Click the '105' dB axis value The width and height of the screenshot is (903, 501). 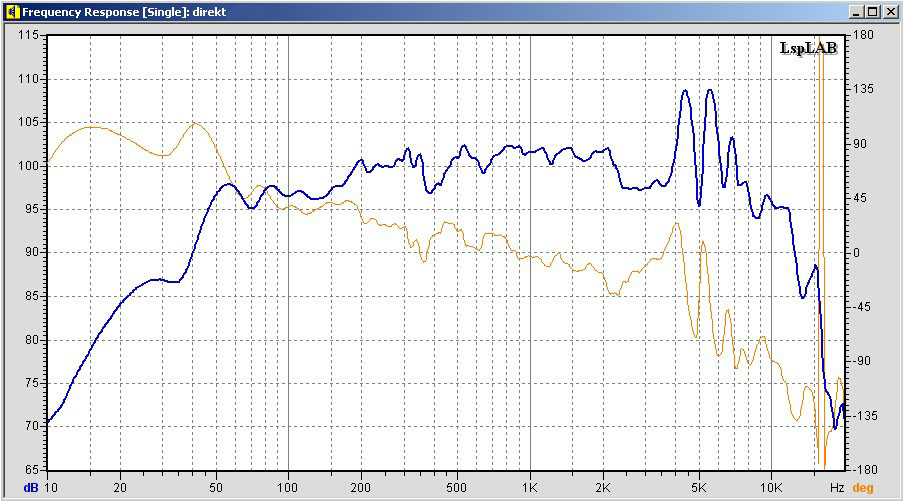point(28,122)
